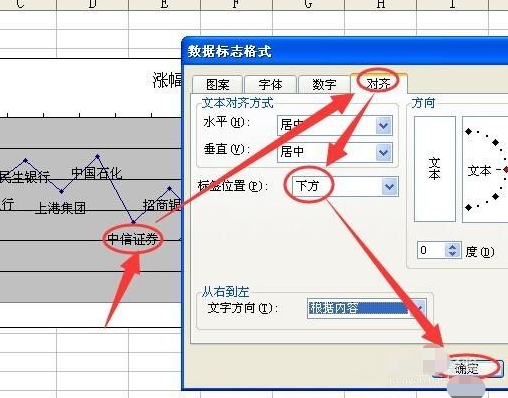Image resolution: width=508 pixels, height=398 pixels.
Task: Select column E header
Action: tap(164, 4)
